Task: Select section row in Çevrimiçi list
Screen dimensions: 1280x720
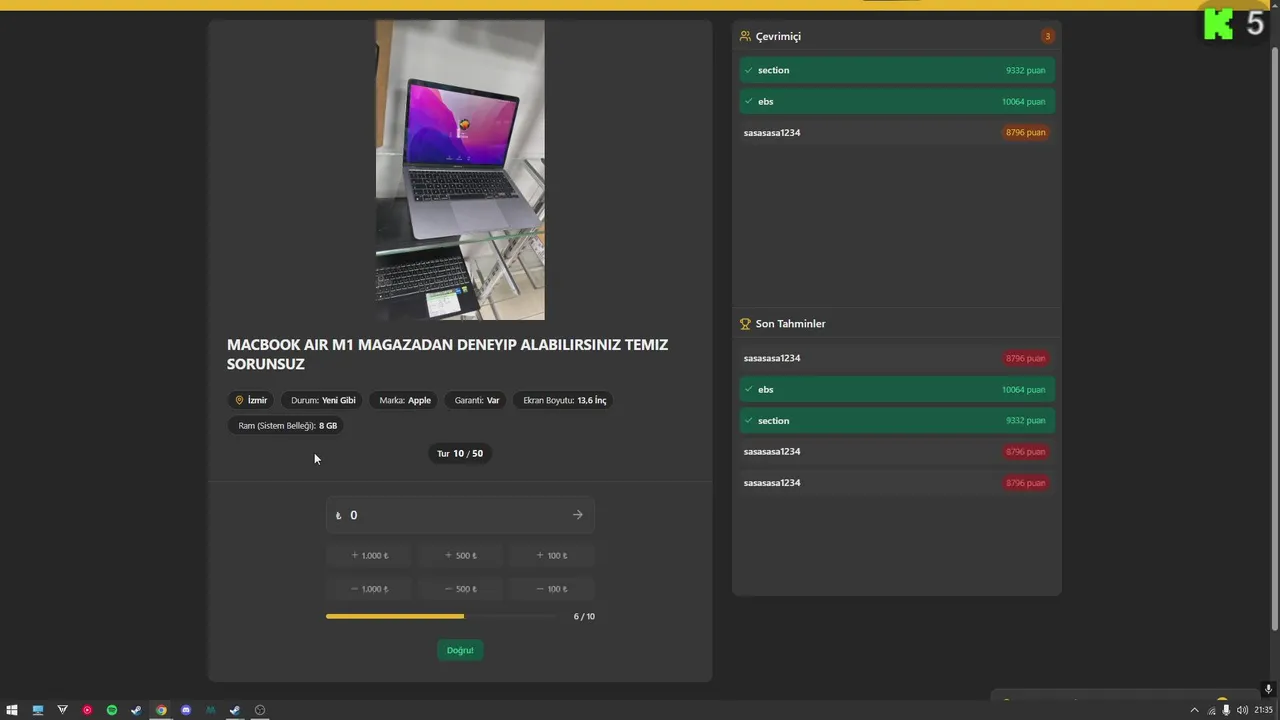Action: pyautogui.click(x=897, y=70)
